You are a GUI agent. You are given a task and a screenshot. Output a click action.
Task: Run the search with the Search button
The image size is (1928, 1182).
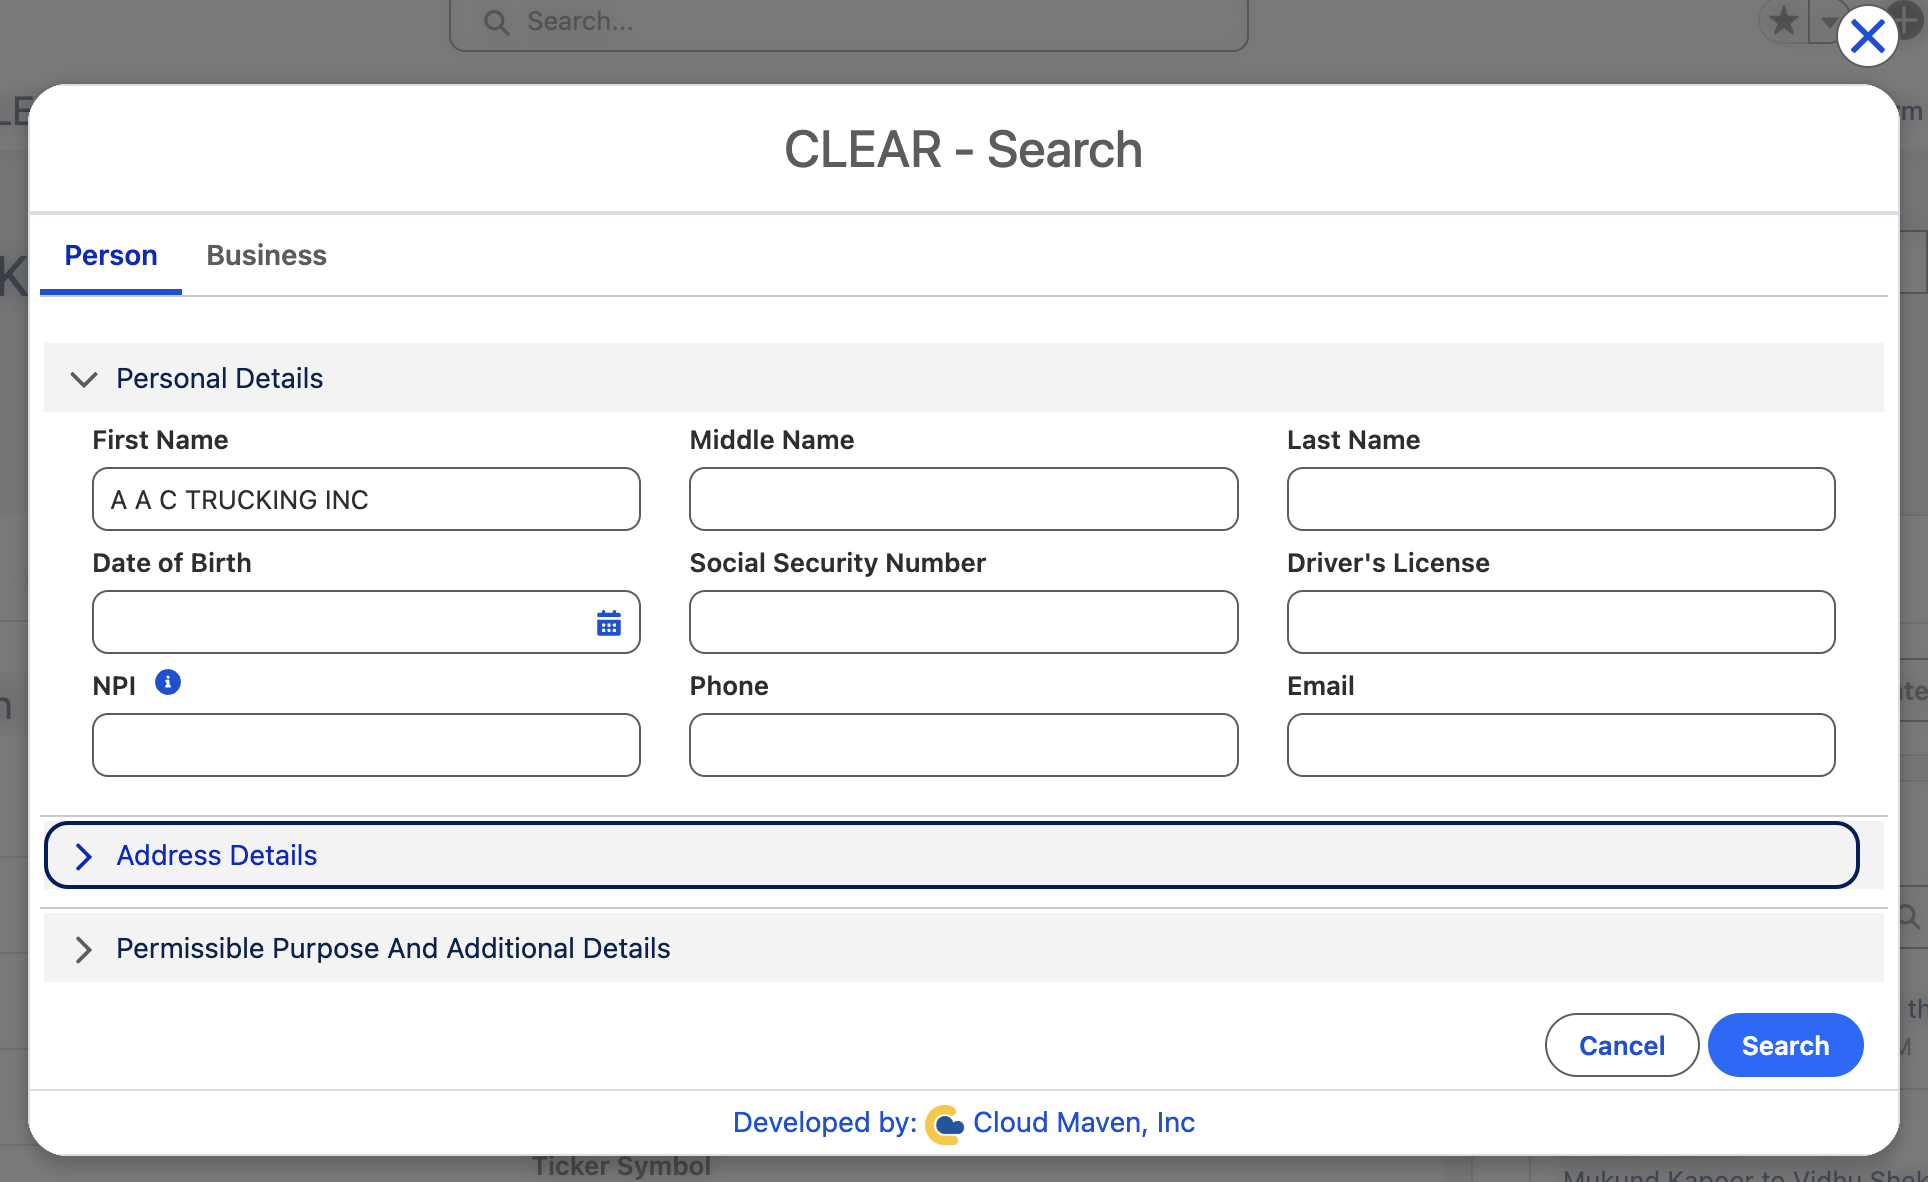pos(1786,1046)
